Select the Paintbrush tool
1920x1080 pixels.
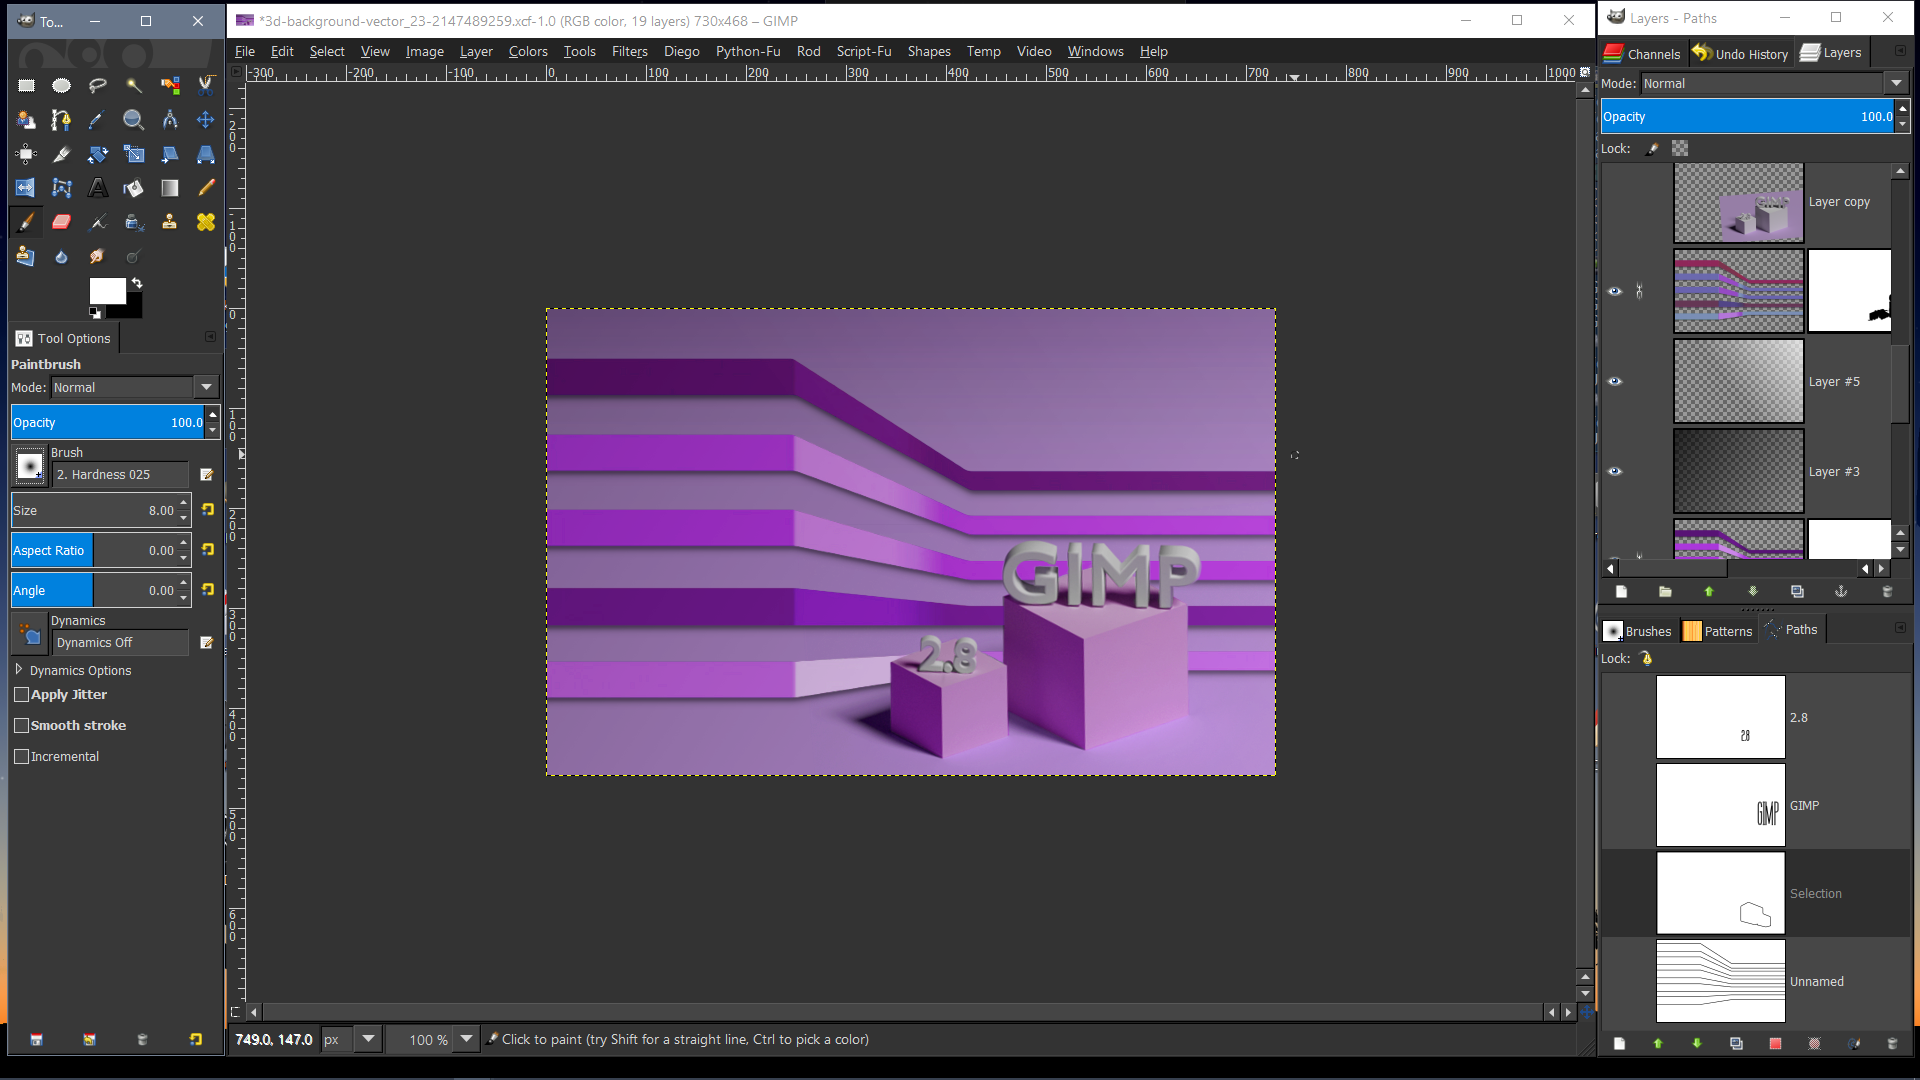click(x=26, y=222)
